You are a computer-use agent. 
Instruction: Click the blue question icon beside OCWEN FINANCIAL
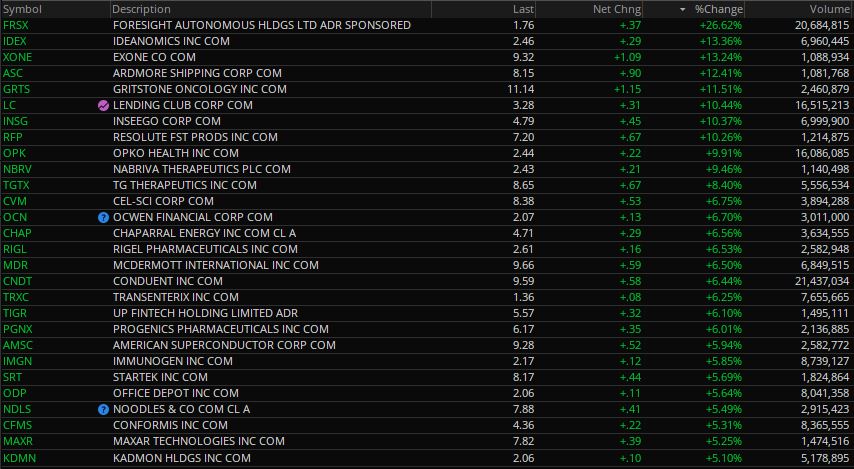pyautogui.click(x=103, y=217)
